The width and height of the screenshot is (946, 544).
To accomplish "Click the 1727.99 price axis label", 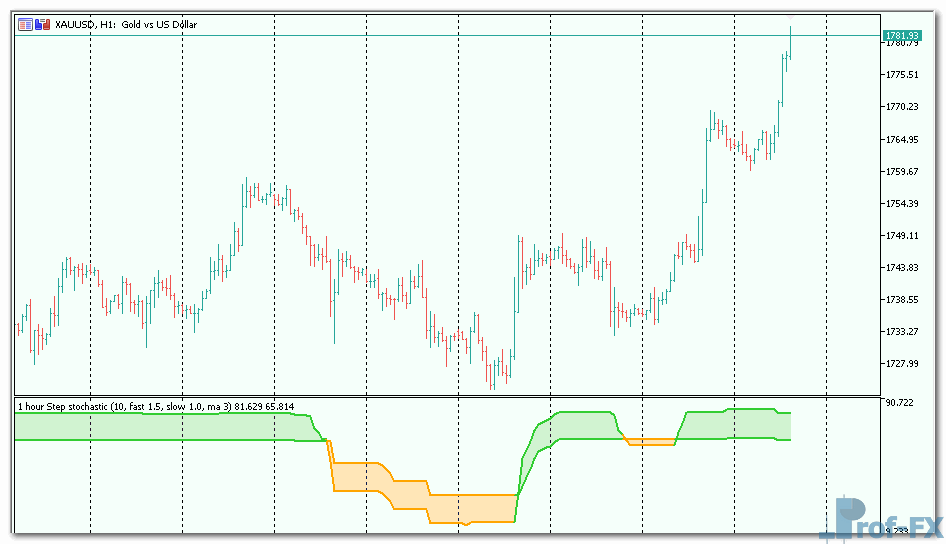I will 902,363.
